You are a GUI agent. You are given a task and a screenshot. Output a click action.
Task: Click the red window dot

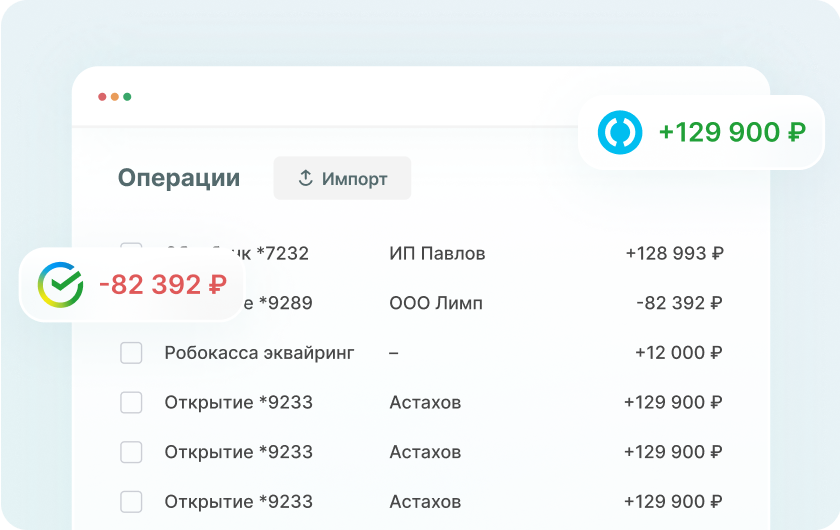pos(102,97)
